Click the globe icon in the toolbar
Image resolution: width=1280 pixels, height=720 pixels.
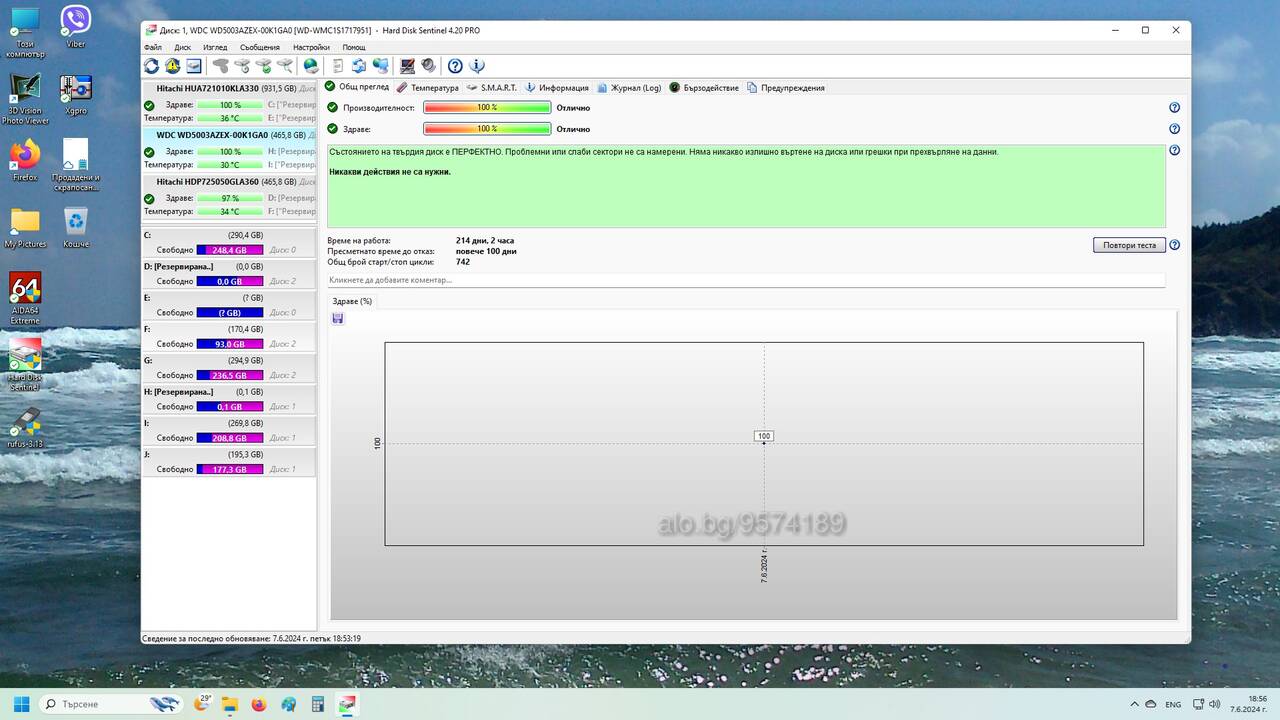pyautogui.click(x=311, y=66)
